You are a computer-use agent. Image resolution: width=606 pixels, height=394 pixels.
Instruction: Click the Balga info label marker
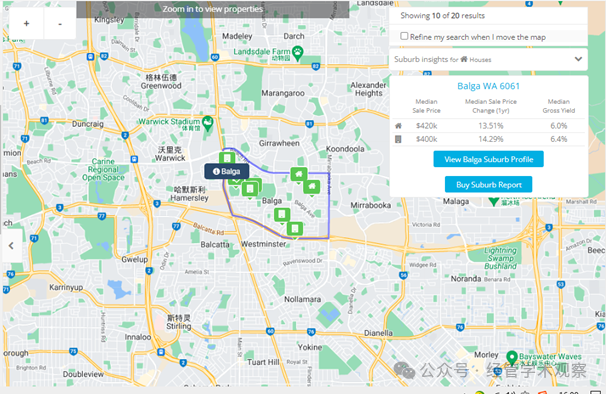(x=226, y=171)
